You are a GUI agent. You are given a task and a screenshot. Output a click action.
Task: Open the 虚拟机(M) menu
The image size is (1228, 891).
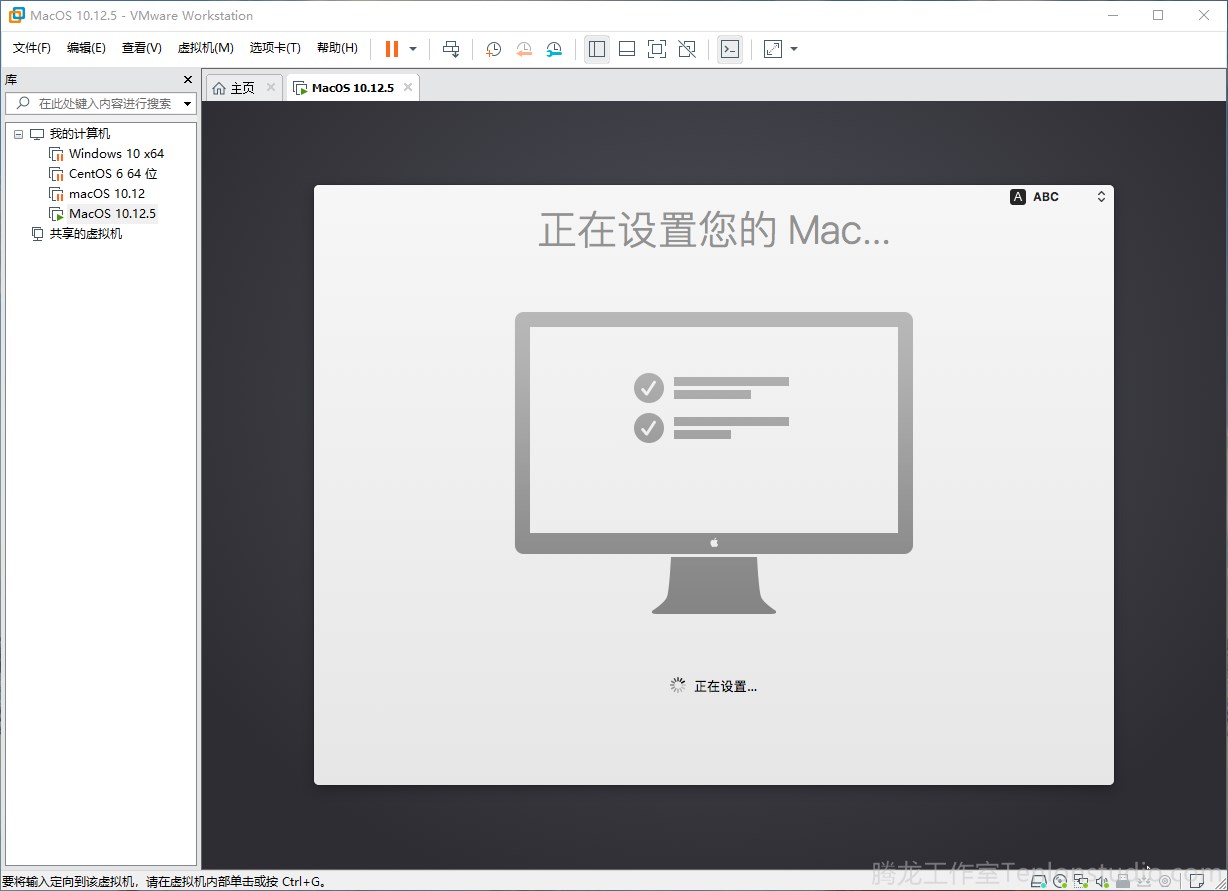pos(205,48)
